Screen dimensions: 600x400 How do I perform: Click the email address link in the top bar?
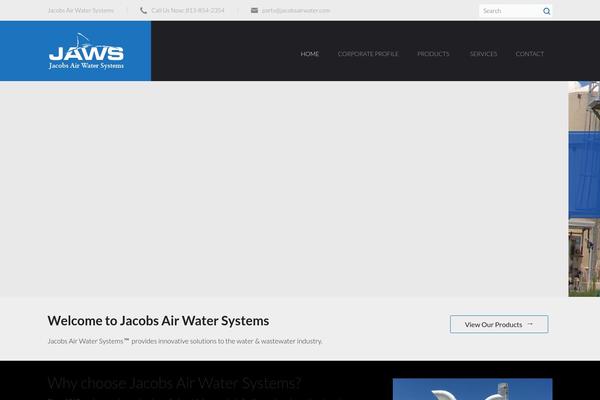point(296,10)
